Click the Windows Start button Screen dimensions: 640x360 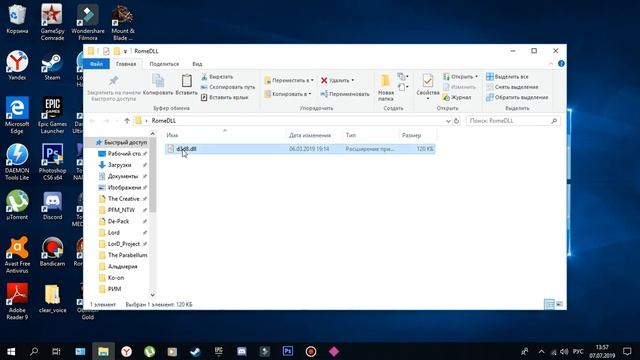point(11,351)
